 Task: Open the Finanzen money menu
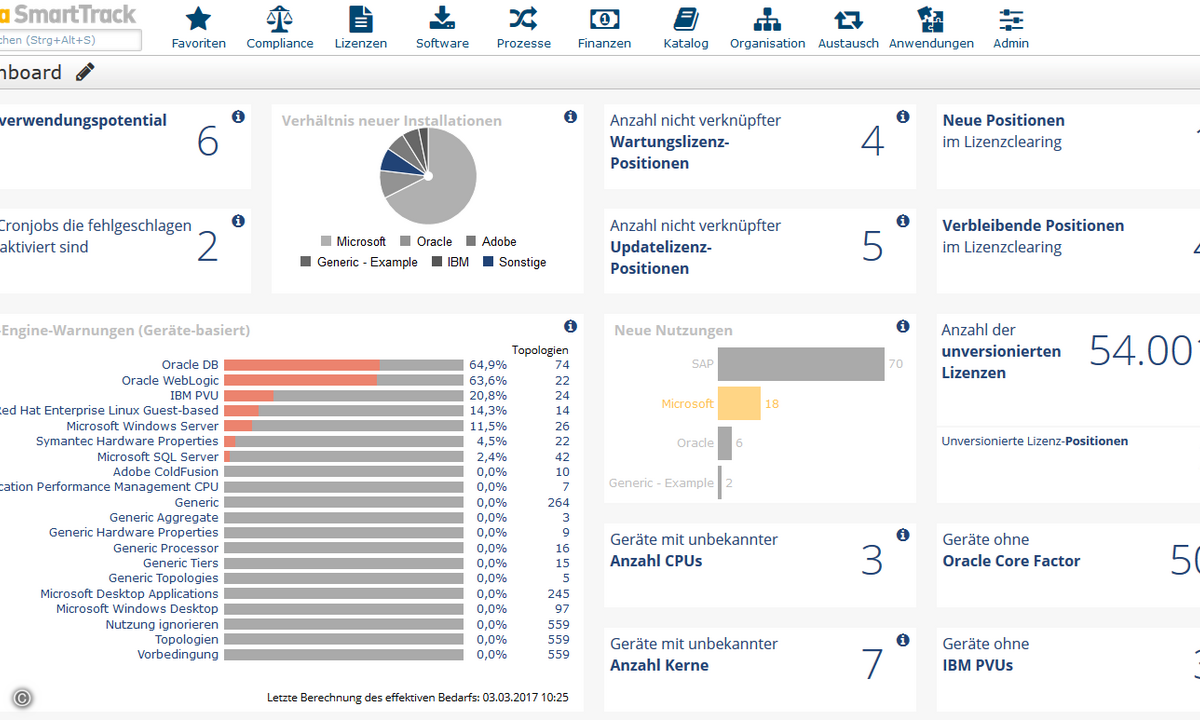coord(605,27)
